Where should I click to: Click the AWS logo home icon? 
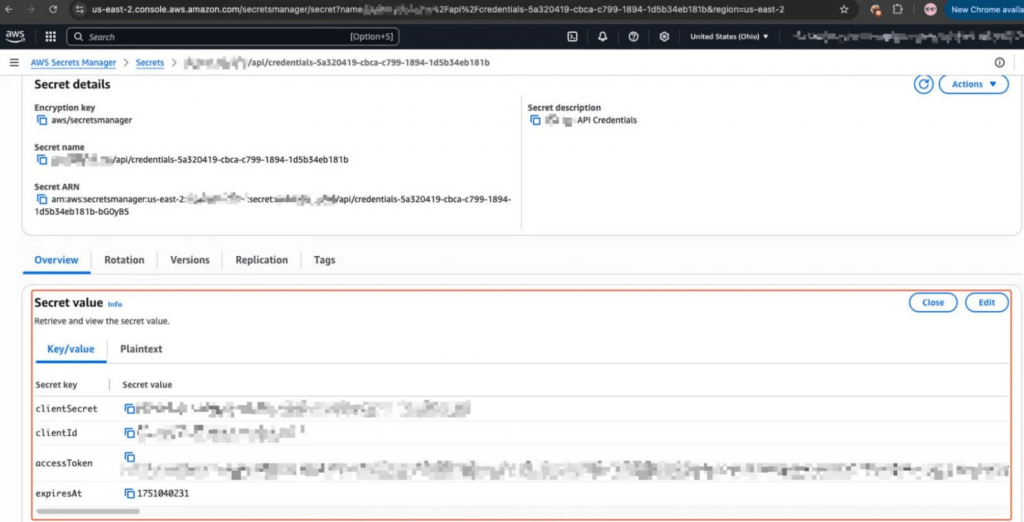(15, 36)
